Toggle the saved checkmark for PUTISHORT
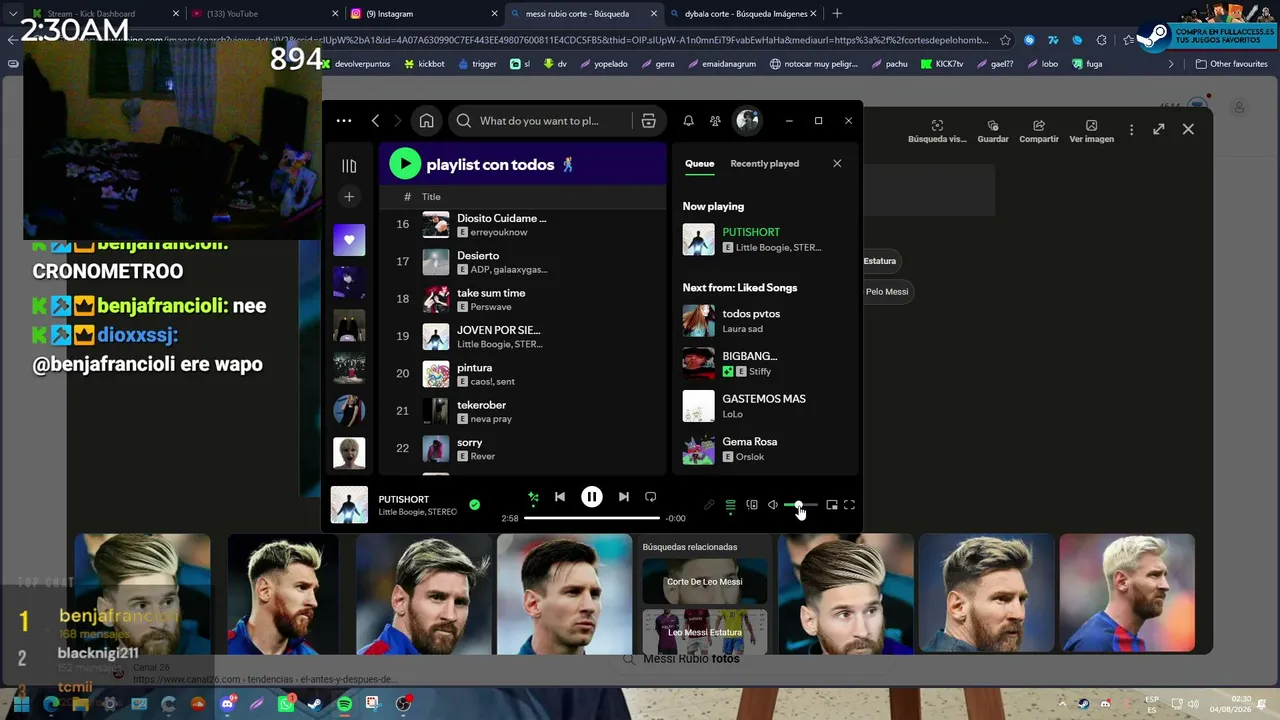Viewport: 1280px width, 720px height. [475, 505]
